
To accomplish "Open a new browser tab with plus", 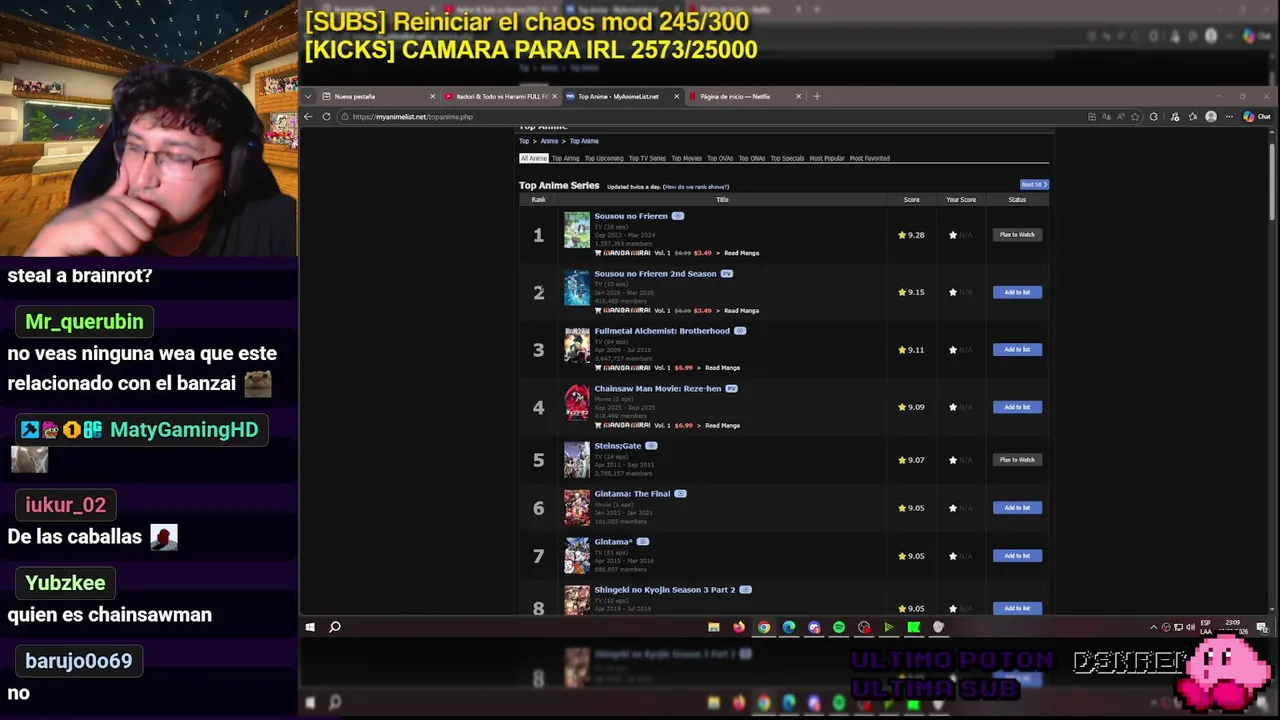I will 817,97.
